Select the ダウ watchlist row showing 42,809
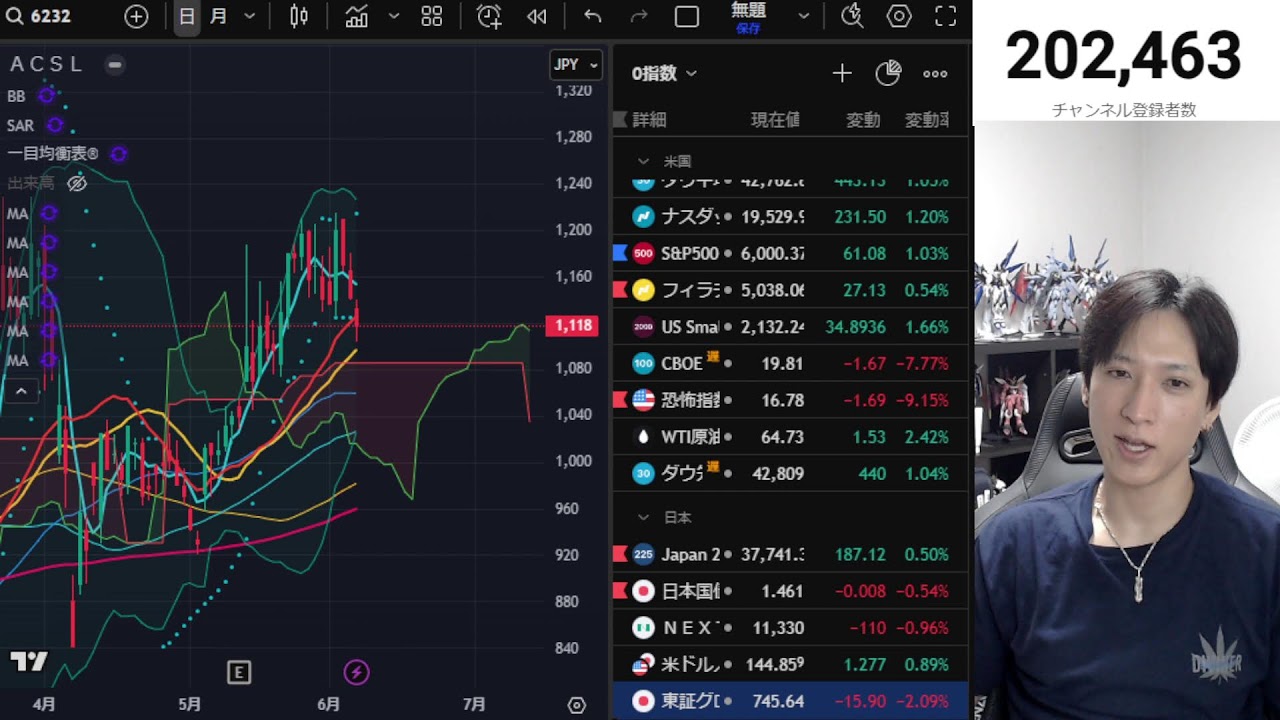Viewport: 1280px width, 720px height. [x=790, y=473]
